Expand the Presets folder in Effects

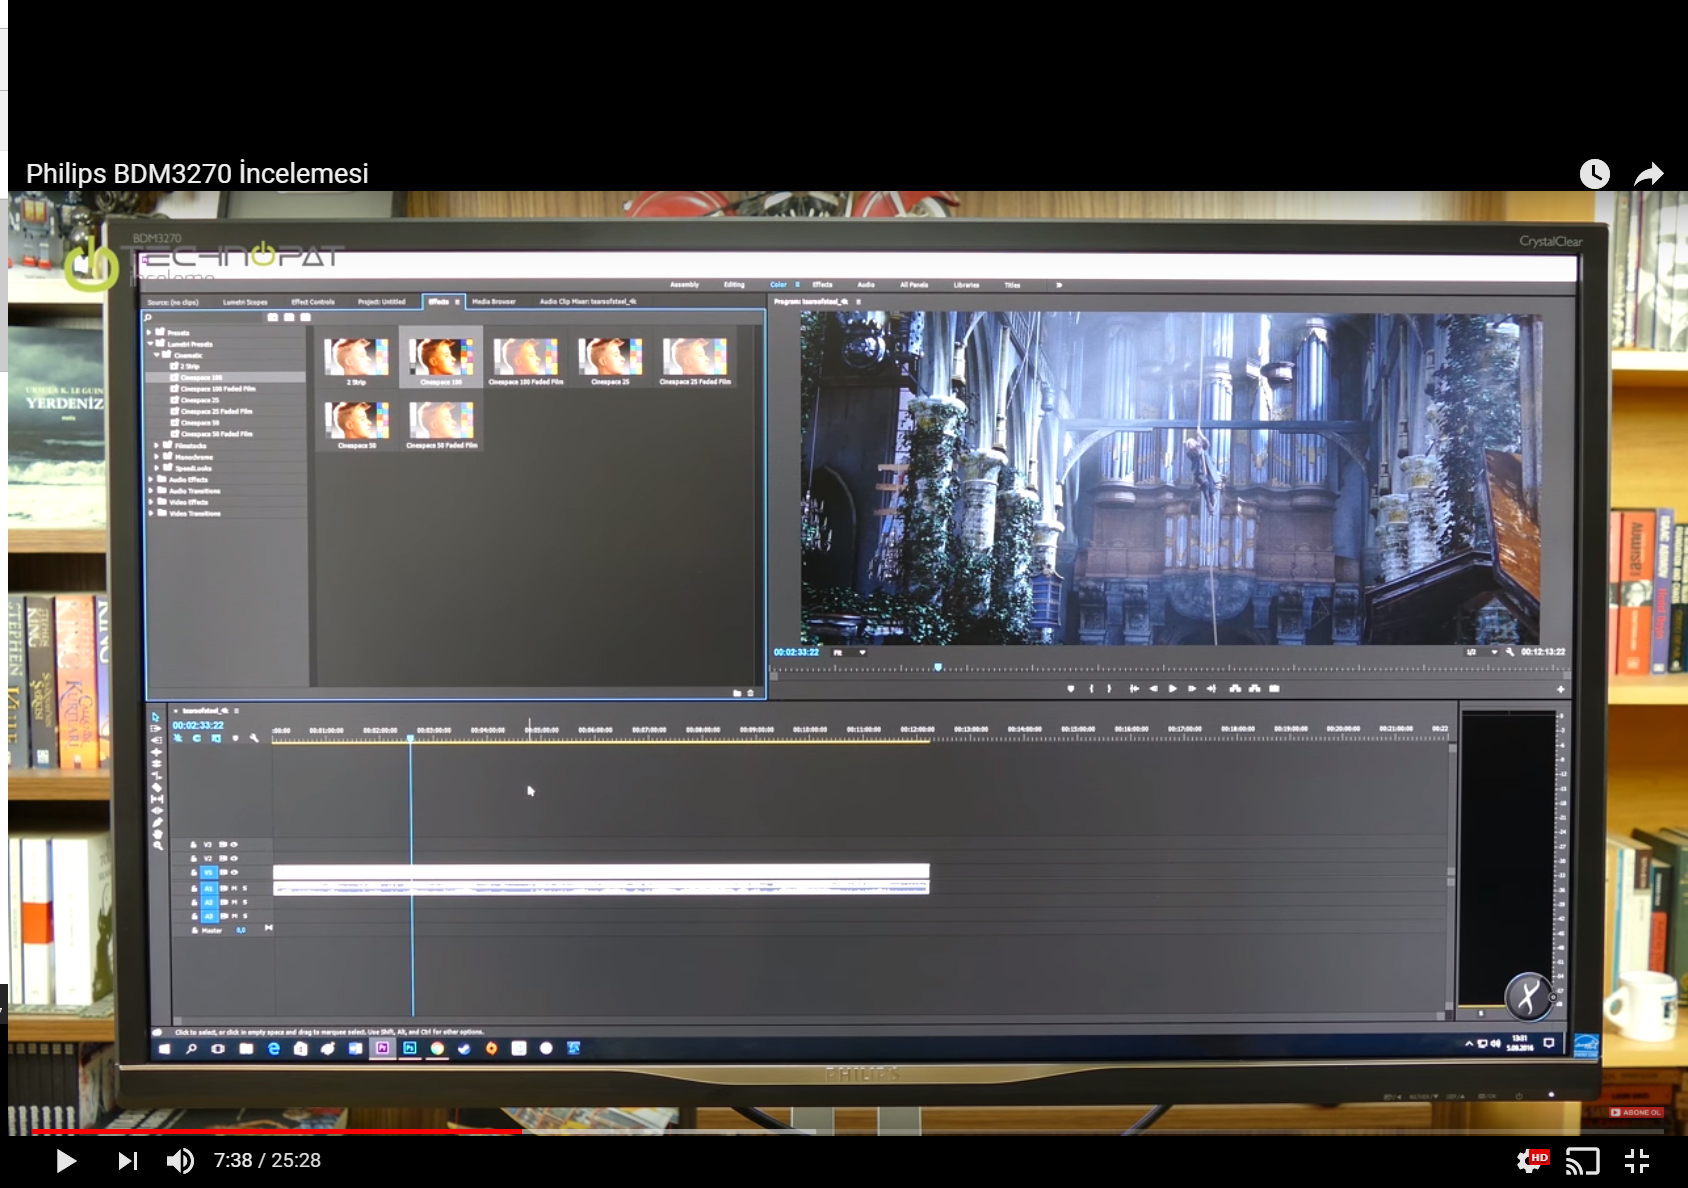150,333
